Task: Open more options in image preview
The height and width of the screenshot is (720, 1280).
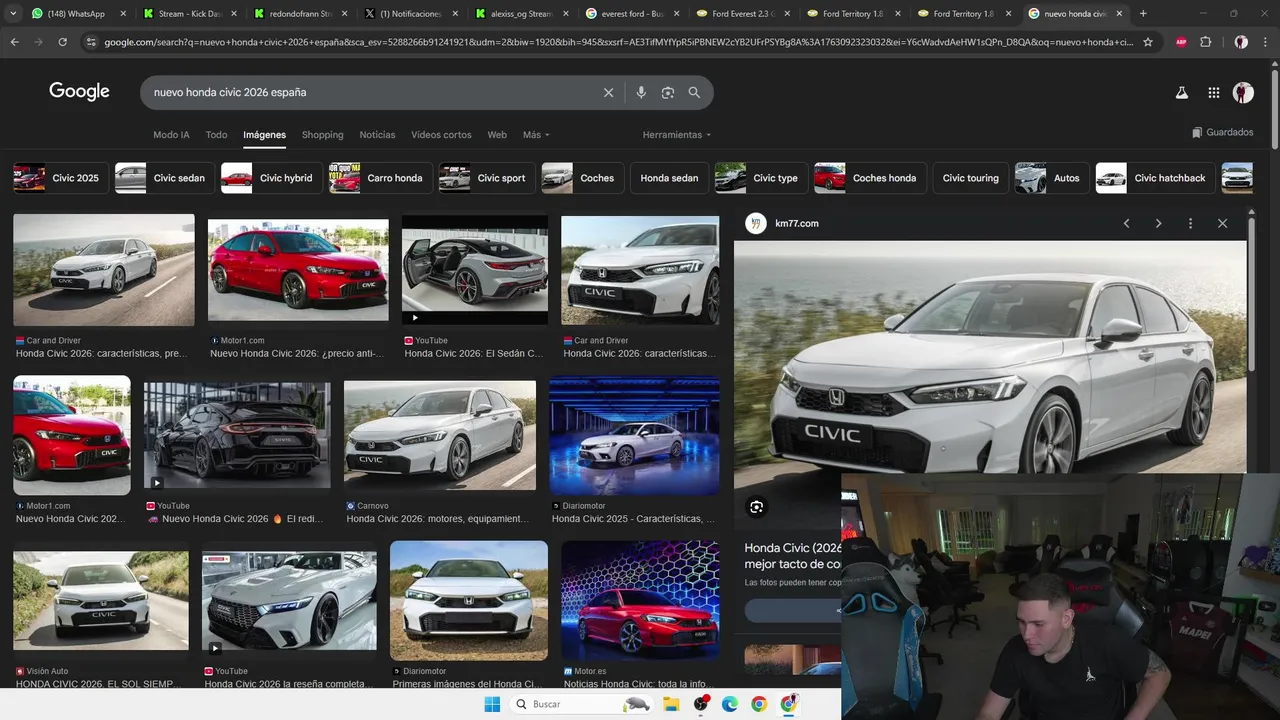Action: [x=1190, y=223]
